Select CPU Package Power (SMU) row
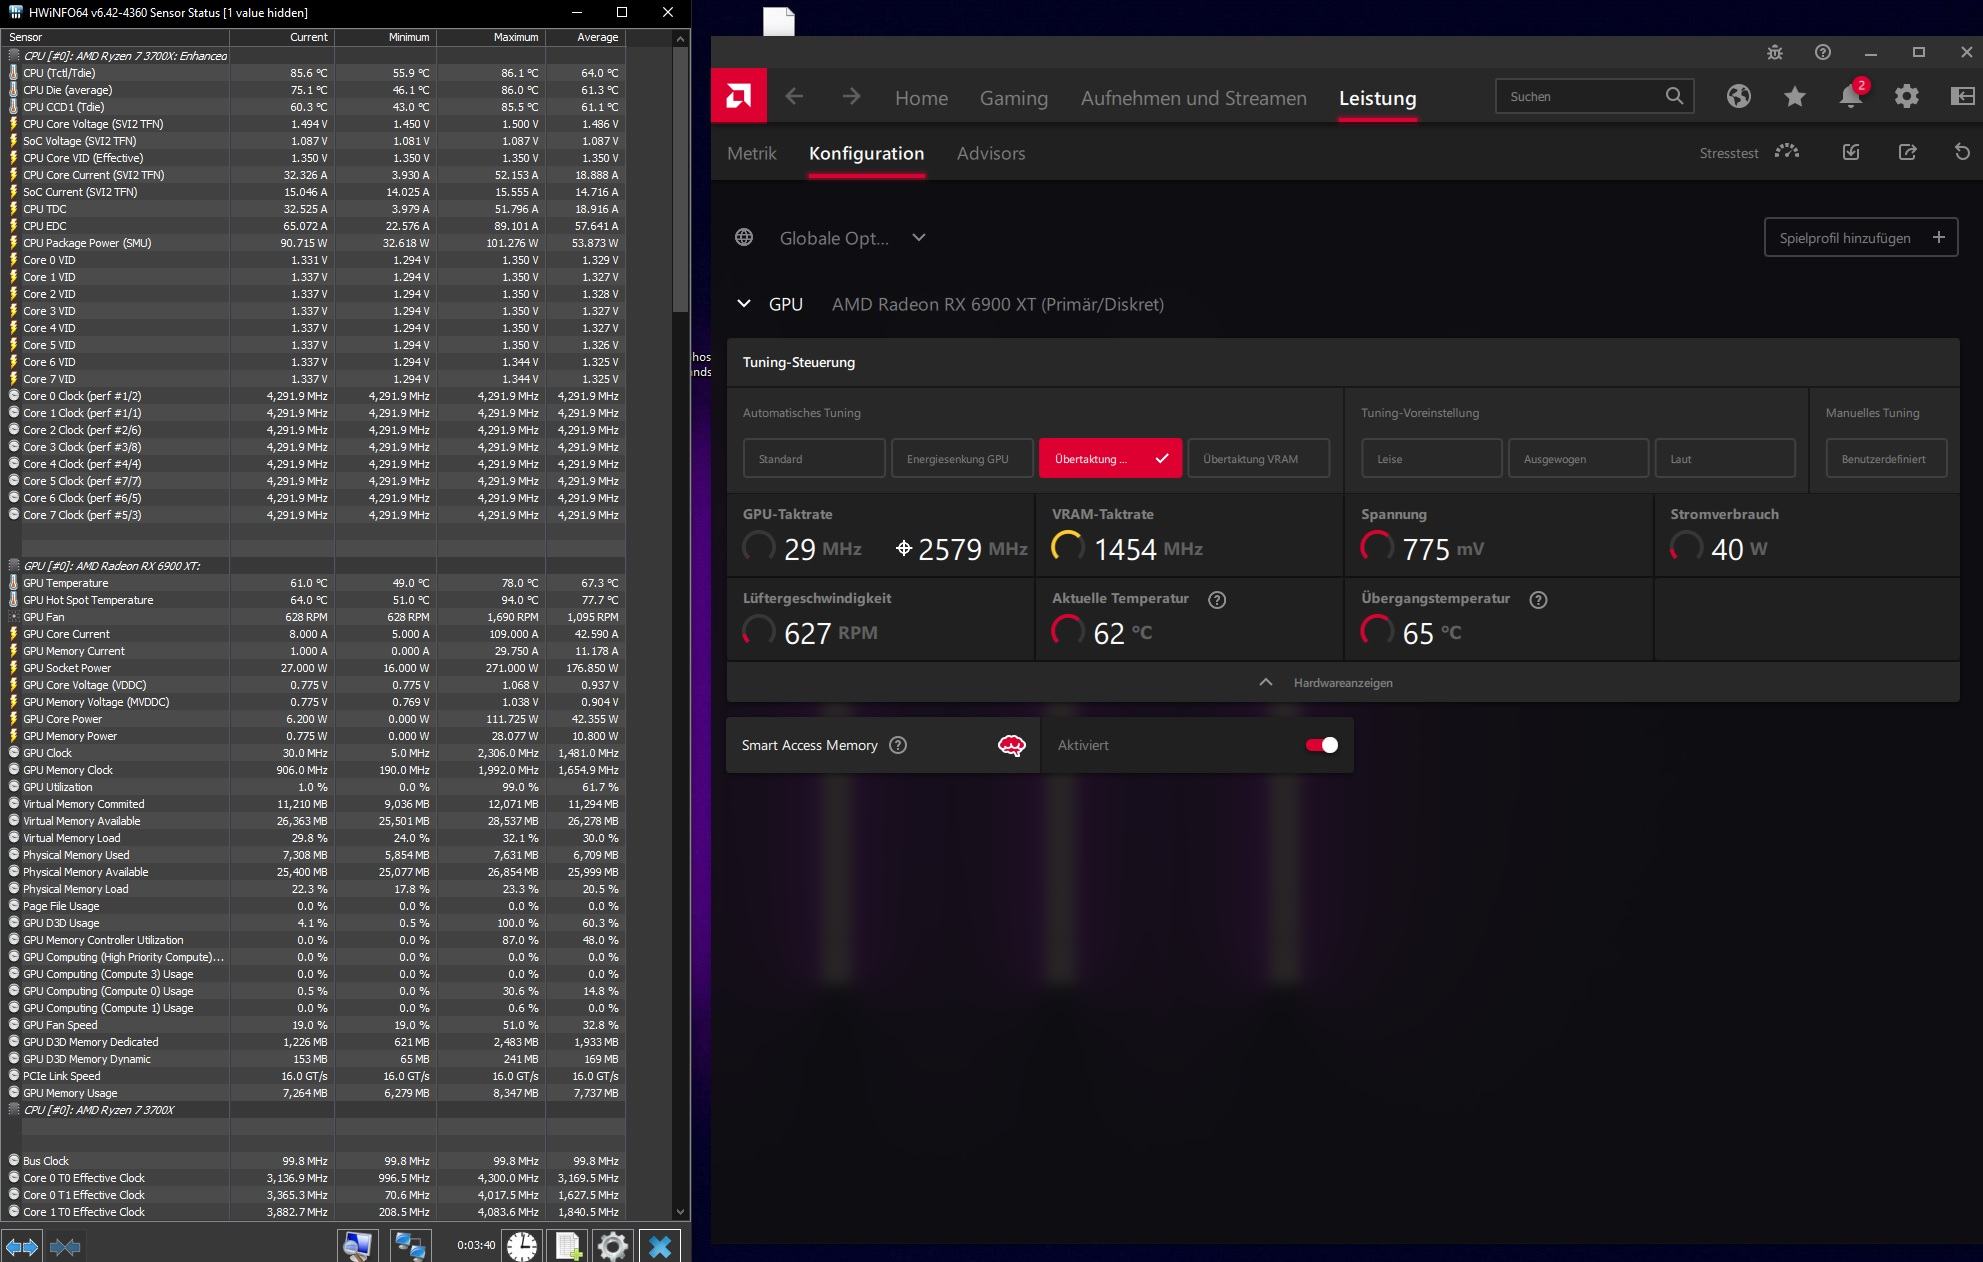Image resolution: width=1983 pixels, height=1262 pixels. pyautogui.click(x=315, y=243)
